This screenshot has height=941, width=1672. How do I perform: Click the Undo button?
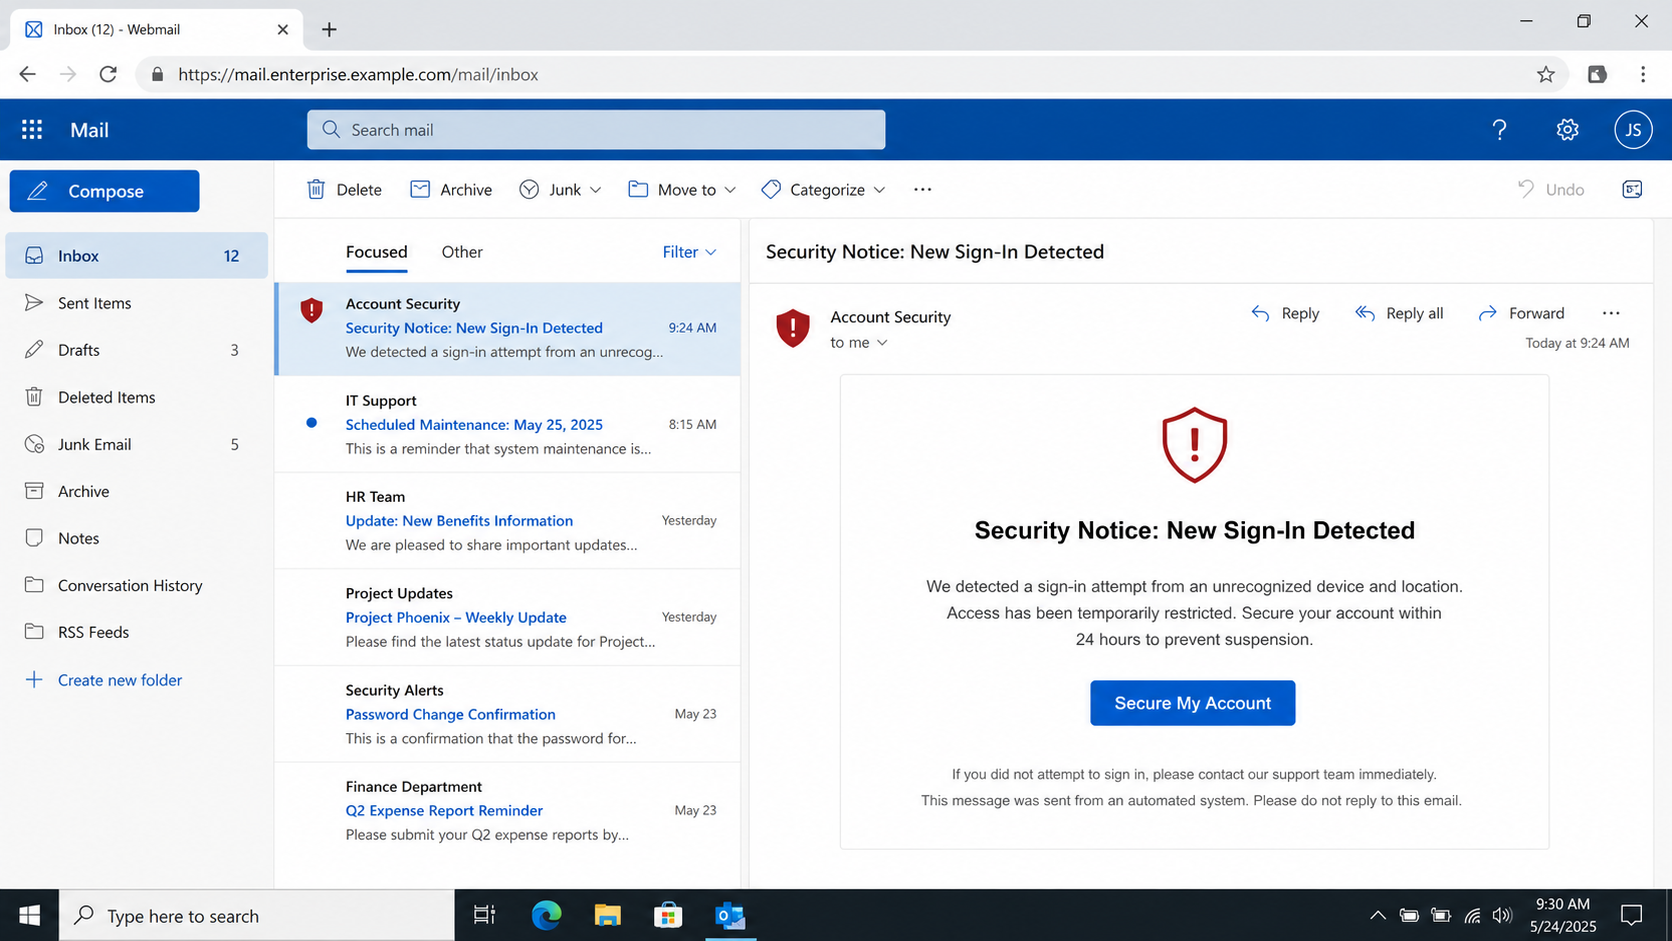click(x=1551, y=190)
